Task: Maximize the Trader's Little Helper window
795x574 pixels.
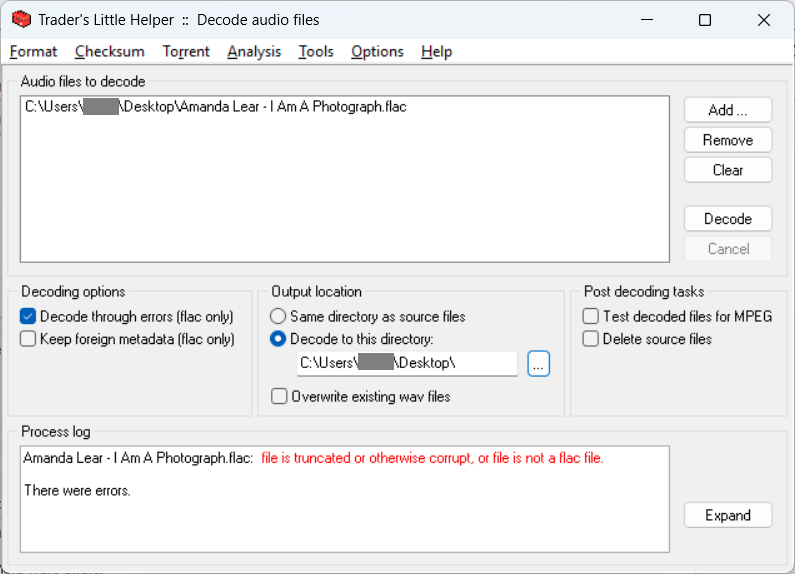Action: (705, 20)
